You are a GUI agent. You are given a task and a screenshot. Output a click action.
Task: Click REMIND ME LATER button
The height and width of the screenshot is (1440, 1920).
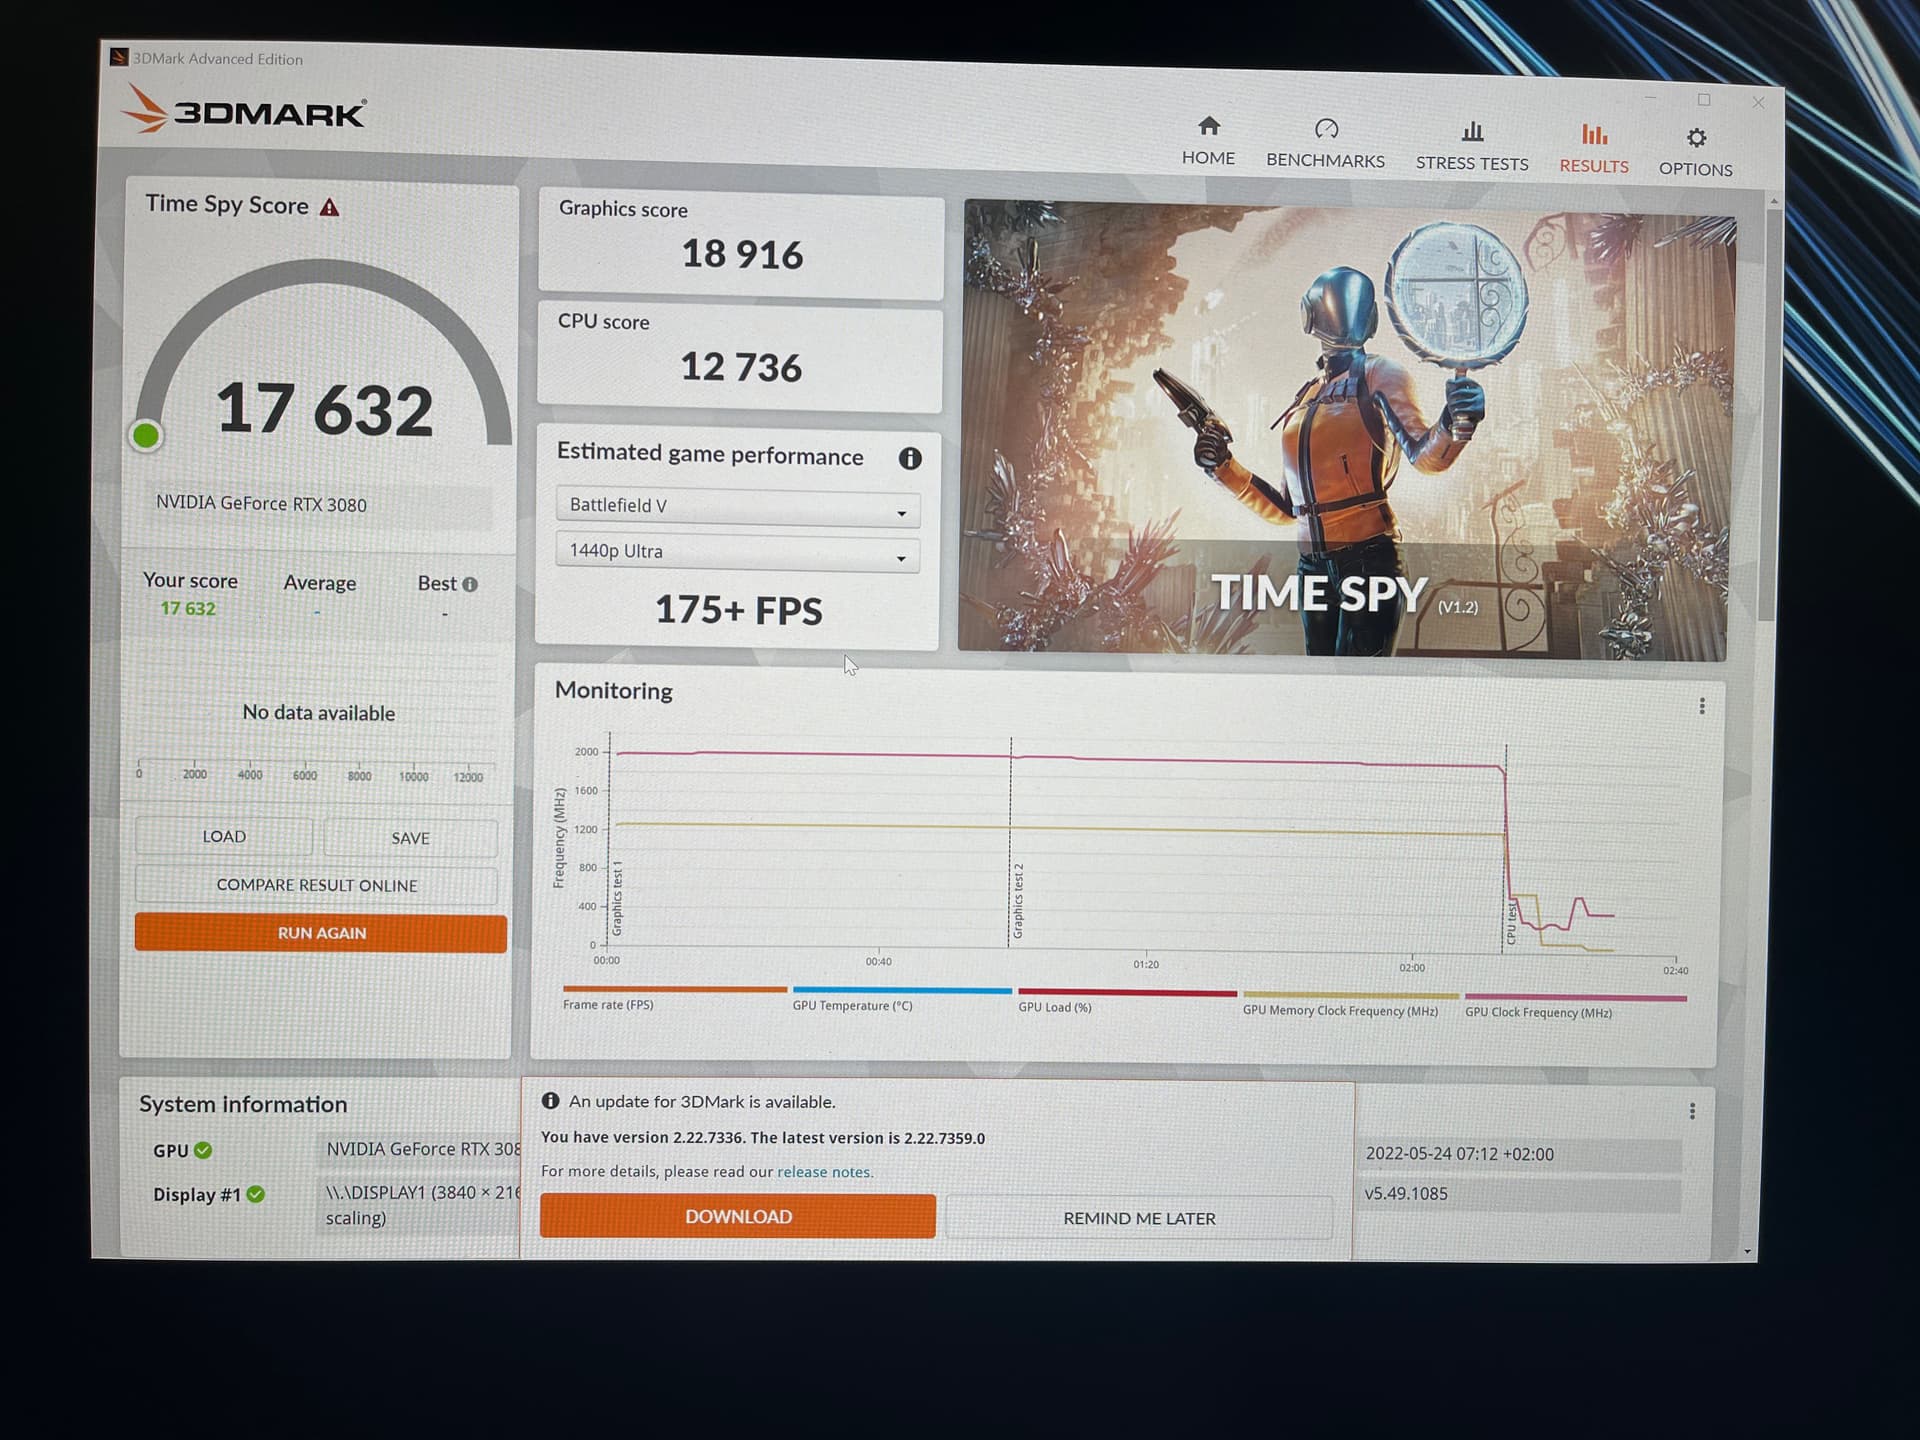coord(1139,1218)
